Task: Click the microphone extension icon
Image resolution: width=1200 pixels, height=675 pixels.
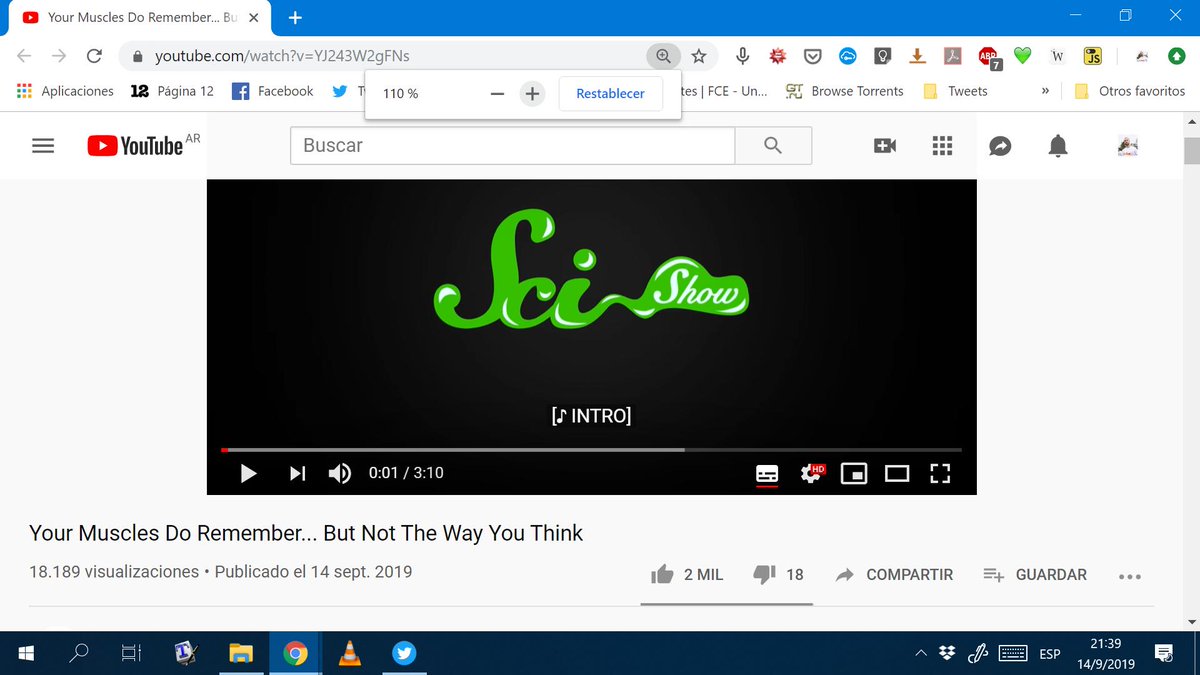Action: point(743,56)
